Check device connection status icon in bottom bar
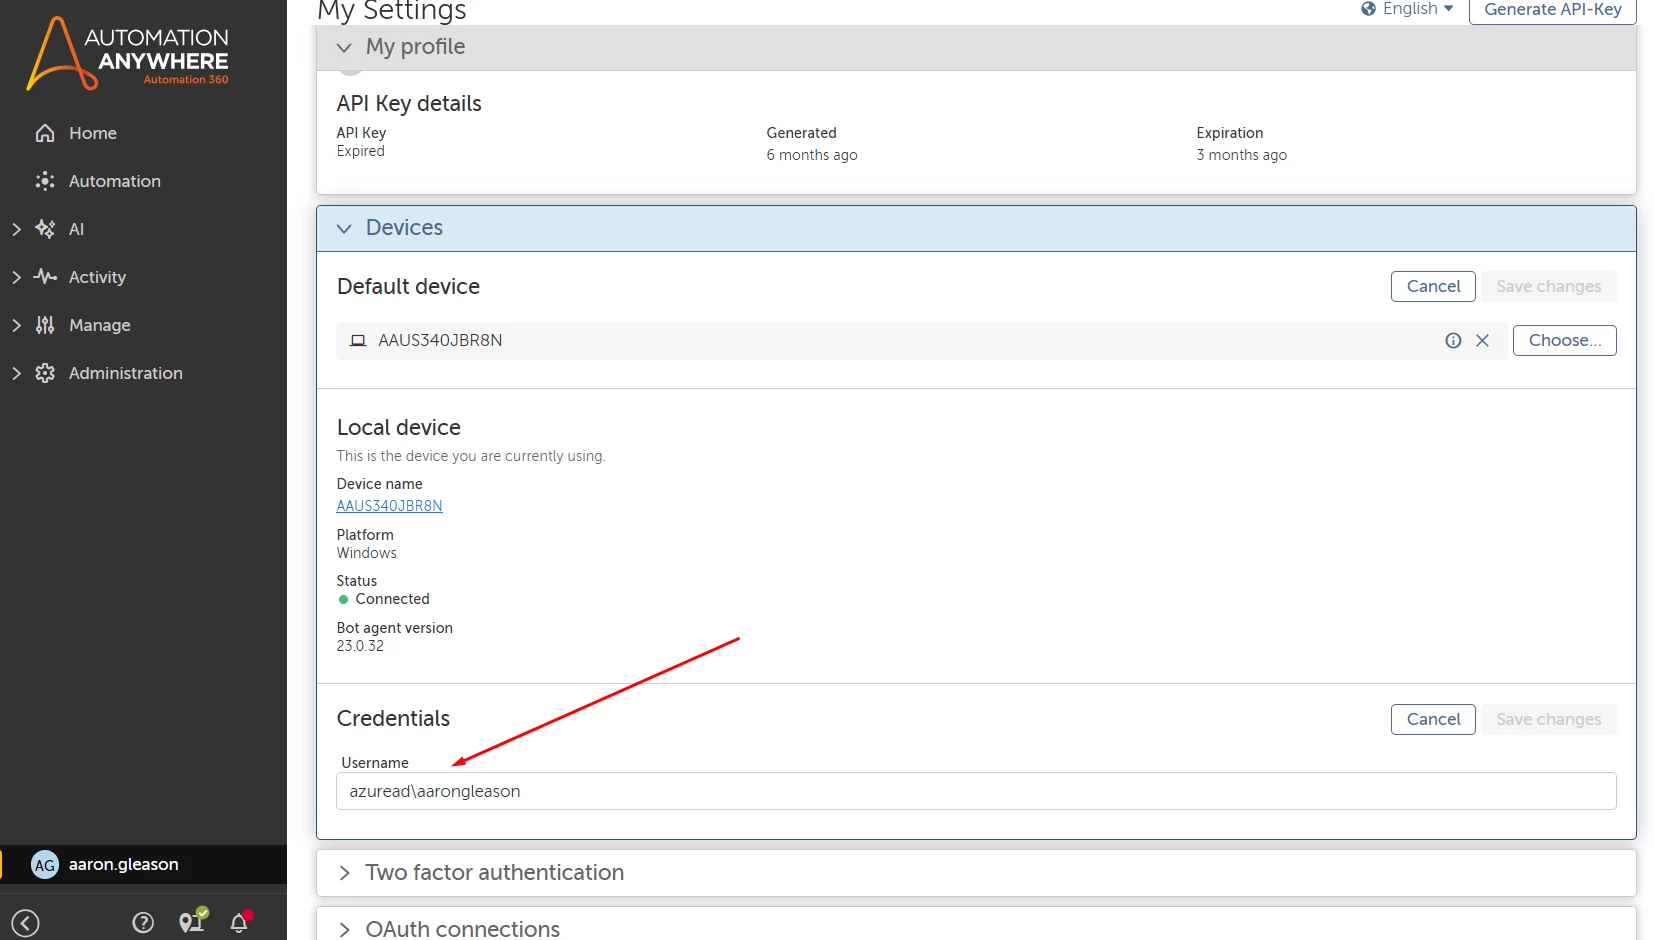The height and width of the screenshot is (940, 1654). (192, 921)
